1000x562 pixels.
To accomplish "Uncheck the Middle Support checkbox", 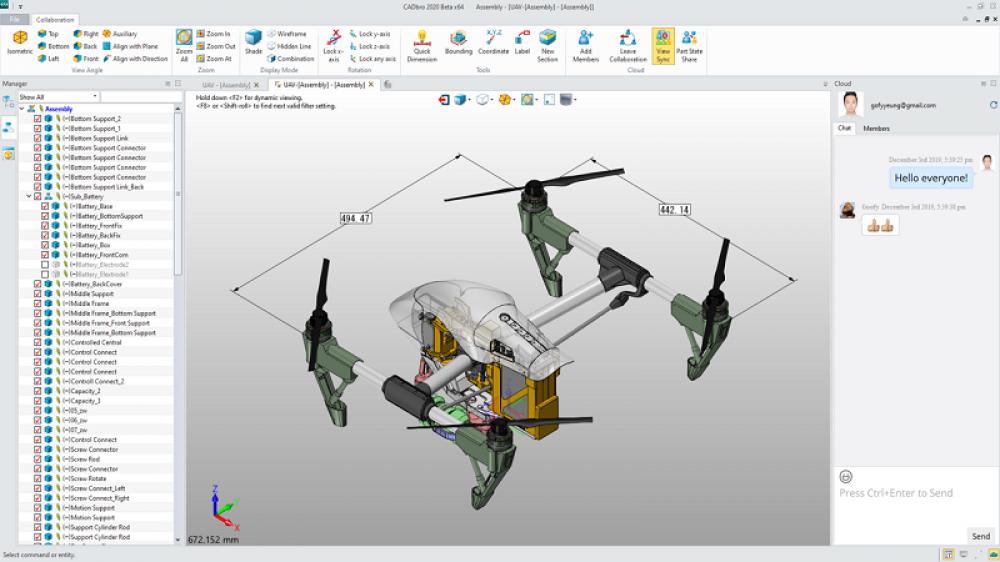I will coord(38,294).
